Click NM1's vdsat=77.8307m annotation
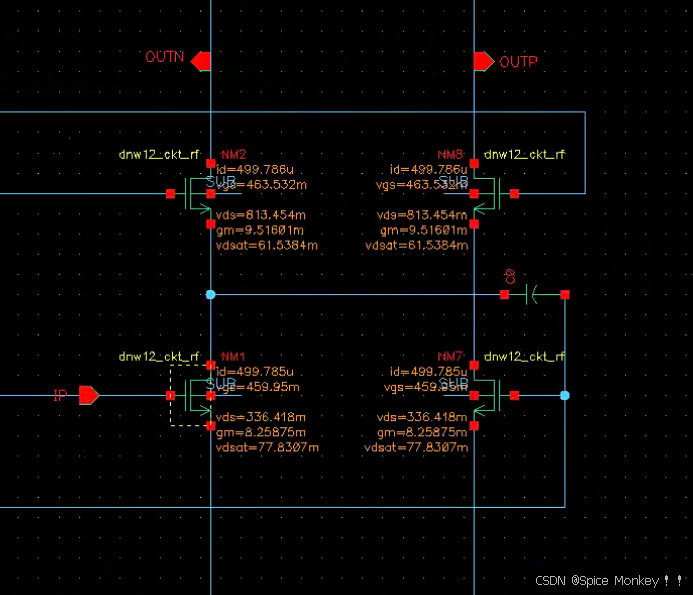Image resolution: width=693 pixels, height=595 pixels. coord(267,447)
